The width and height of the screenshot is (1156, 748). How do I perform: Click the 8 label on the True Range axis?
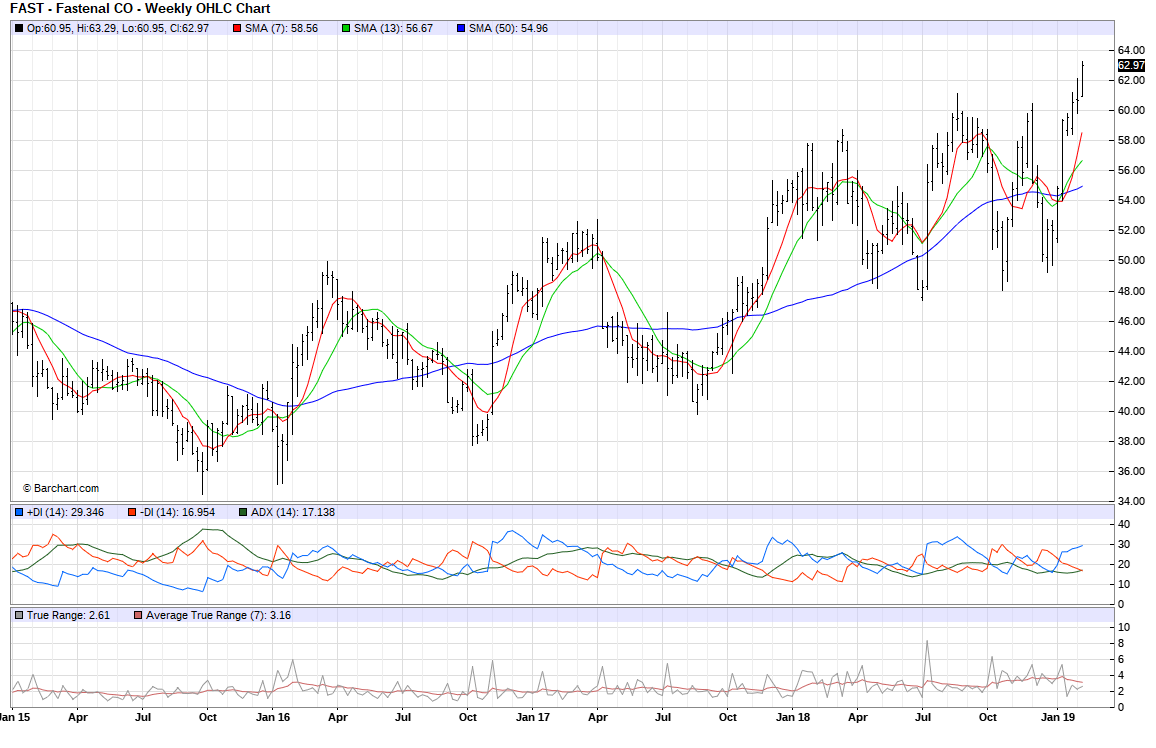click(x=1121, y=643)
